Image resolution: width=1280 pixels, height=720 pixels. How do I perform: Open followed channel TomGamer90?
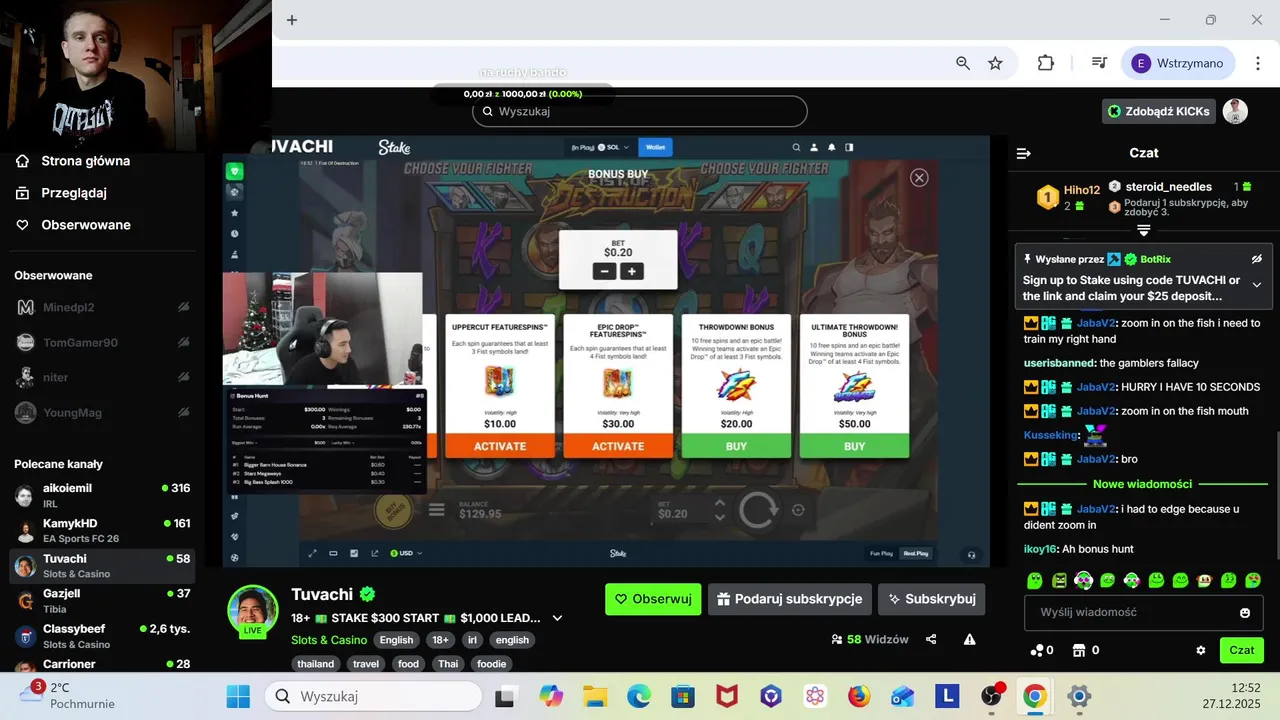coord(103,342)
